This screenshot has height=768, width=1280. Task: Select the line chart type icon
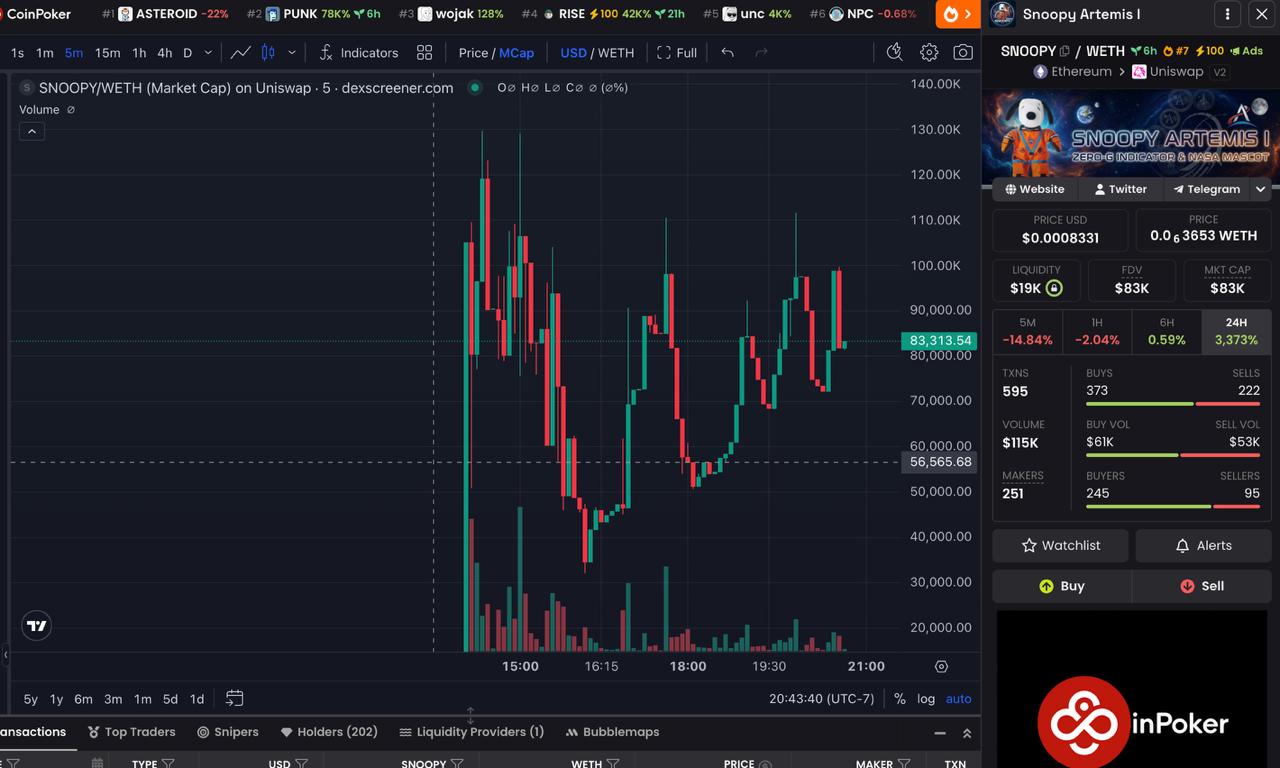(240, 53)
